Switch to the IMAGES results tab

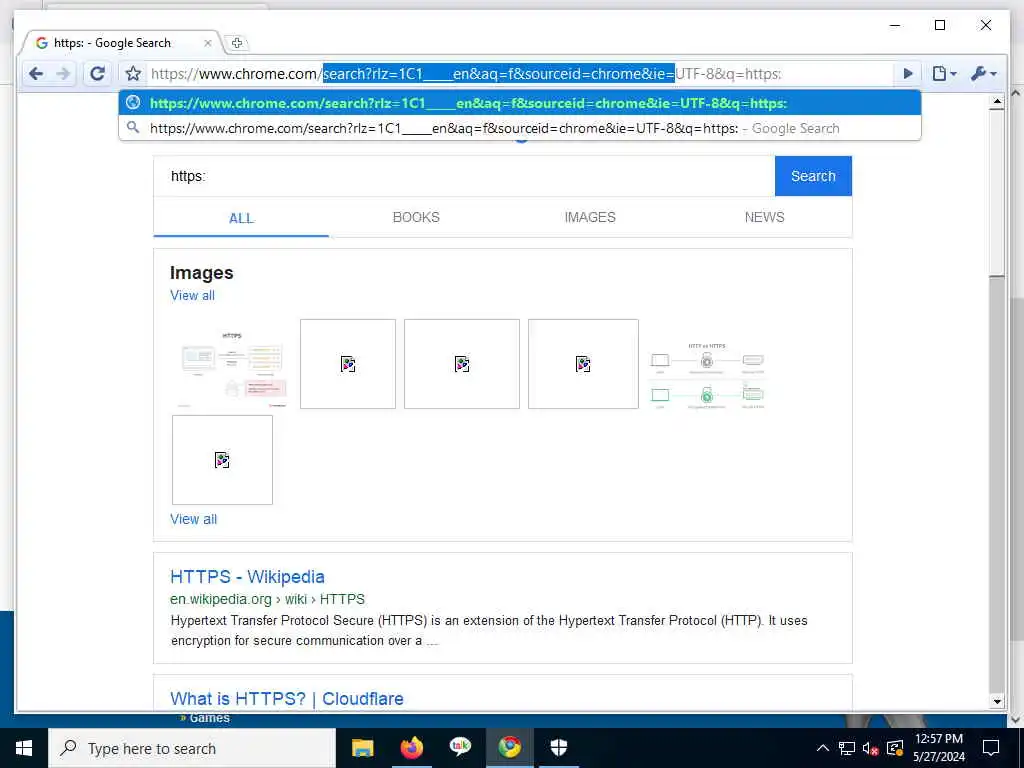[590, 217]
